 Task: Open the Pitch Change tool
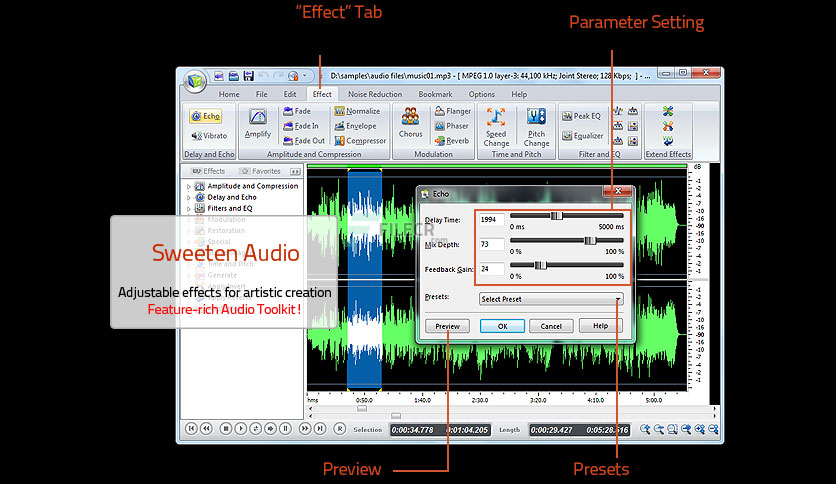tap(536, 127)
